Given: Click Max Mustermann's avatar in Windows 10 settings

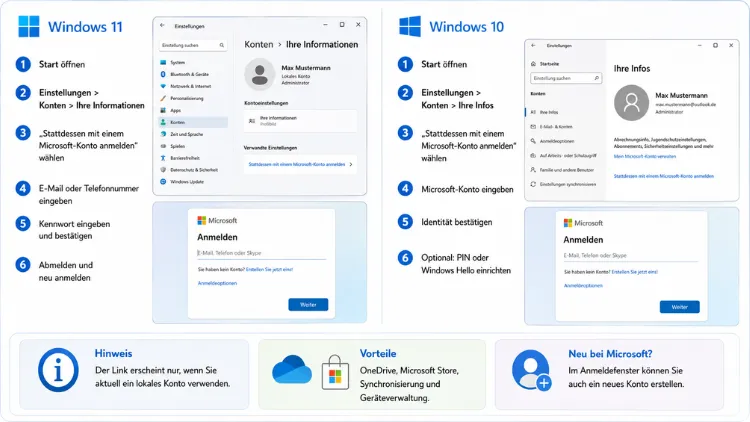Looking at the screenshot, I should click(631, 103).
